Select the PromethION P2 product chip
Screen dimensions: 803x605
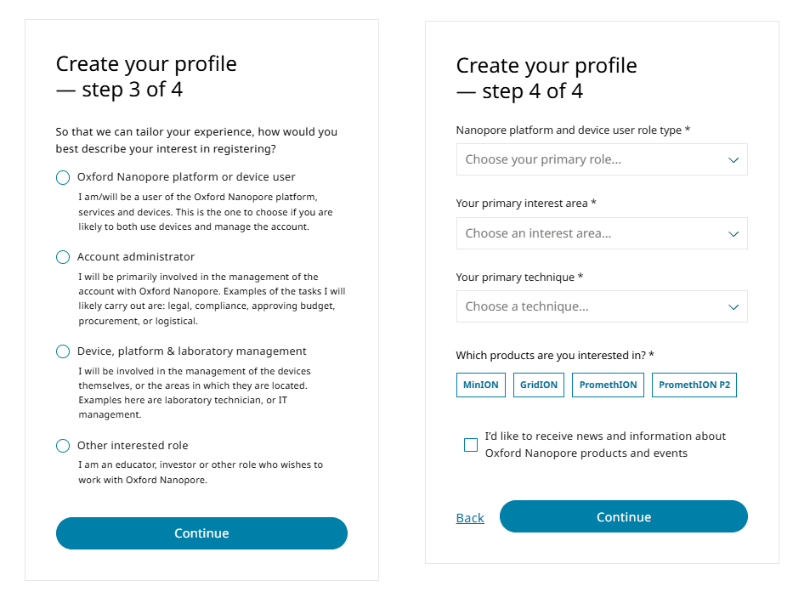point(694,384)
